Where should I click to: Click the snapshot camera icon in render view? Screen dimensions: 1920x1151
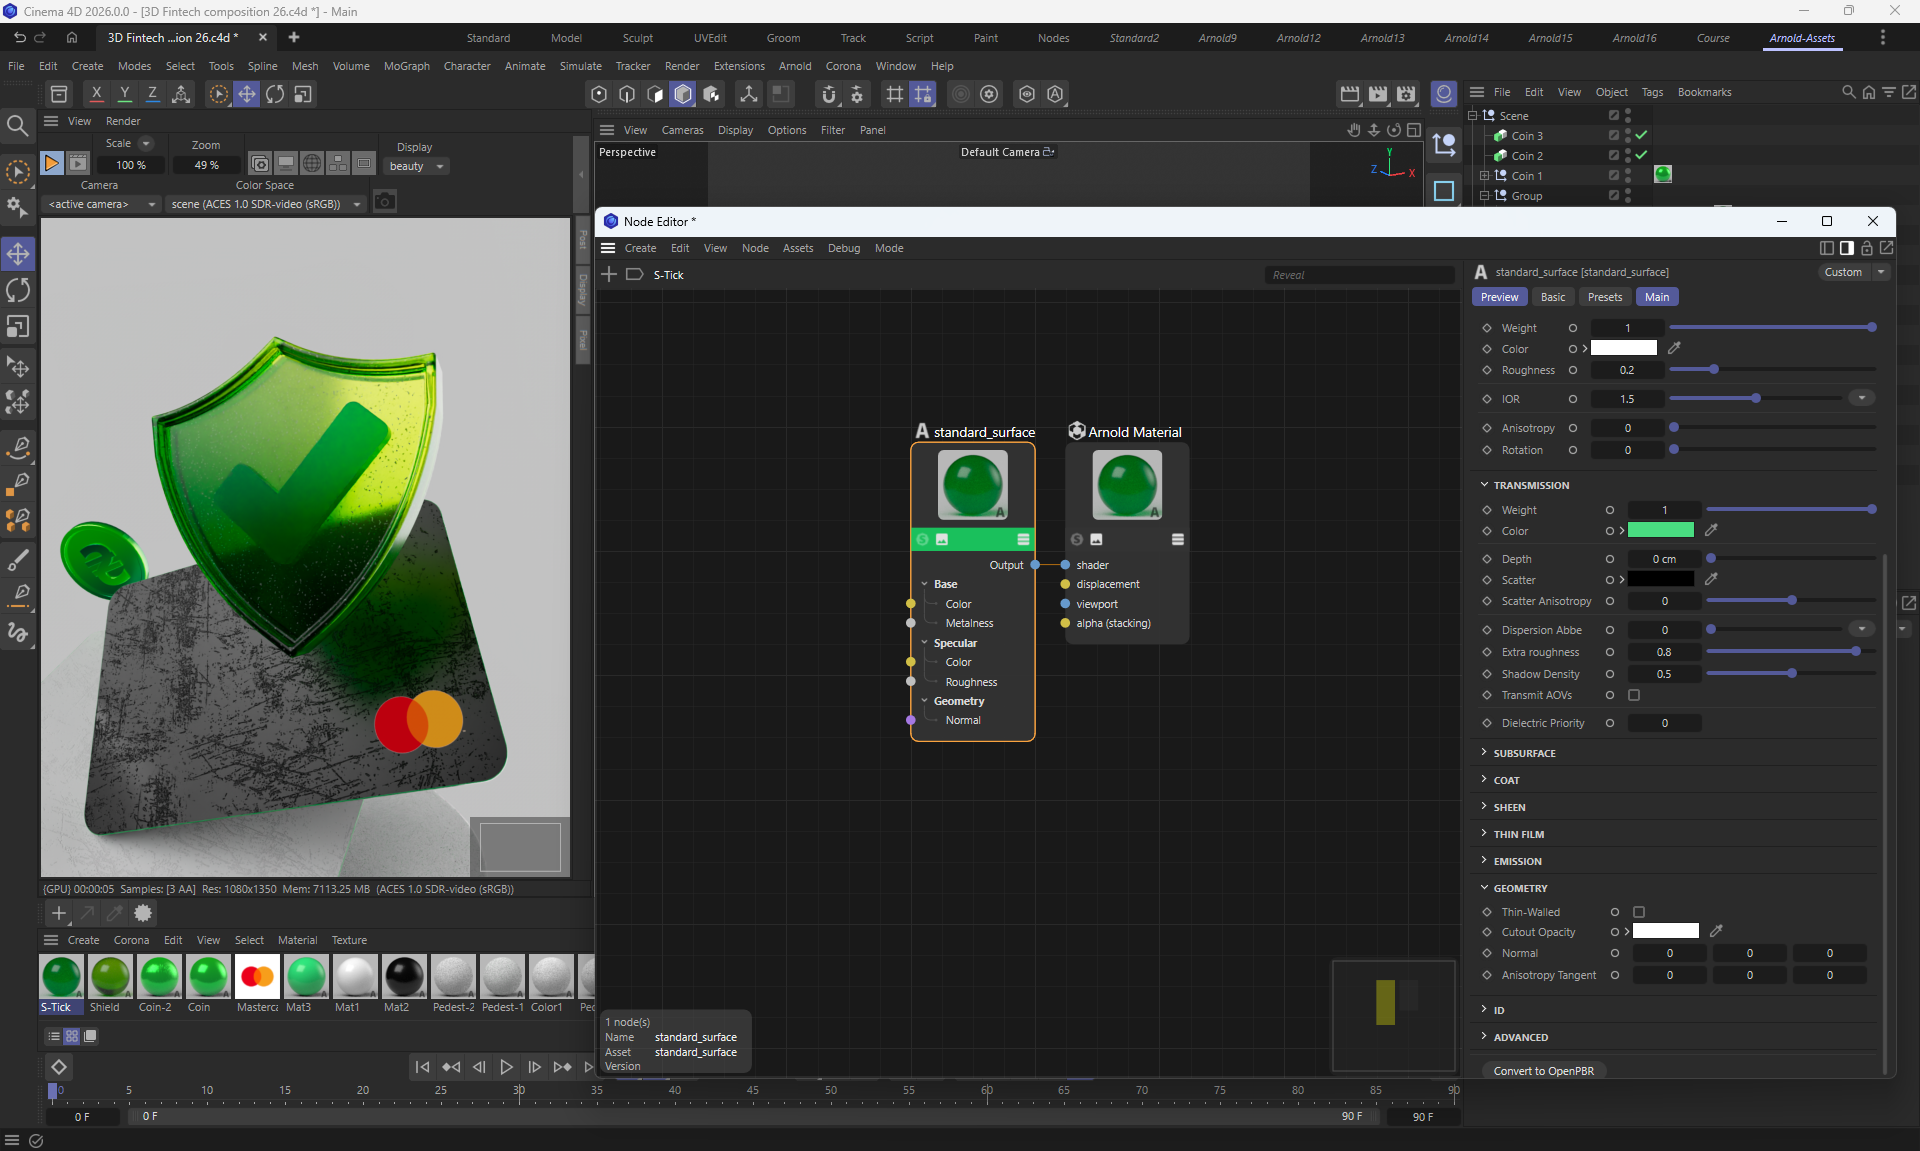[x=385, y=202]
